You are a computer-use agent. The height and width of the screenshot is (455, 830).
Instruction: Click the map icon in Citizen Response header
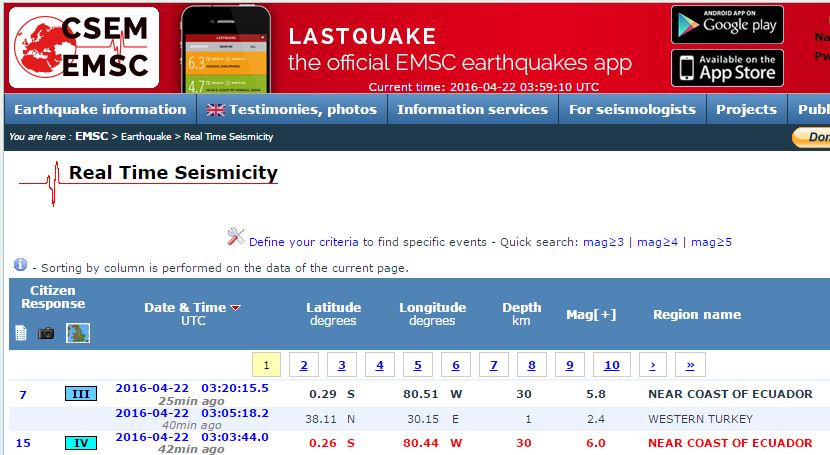pyautogui.click(x=78, y=333)
